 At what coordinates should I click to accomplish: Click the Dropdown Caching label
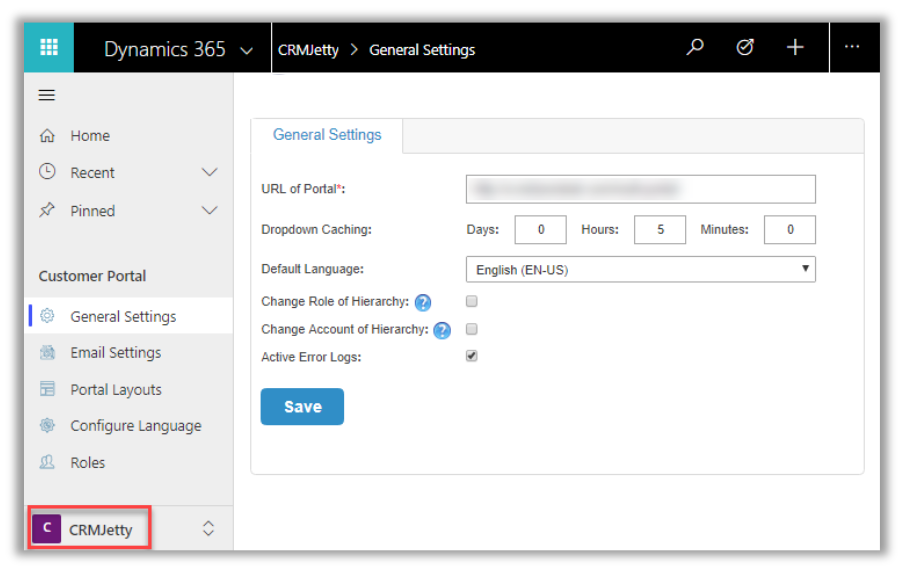point(316,229)
